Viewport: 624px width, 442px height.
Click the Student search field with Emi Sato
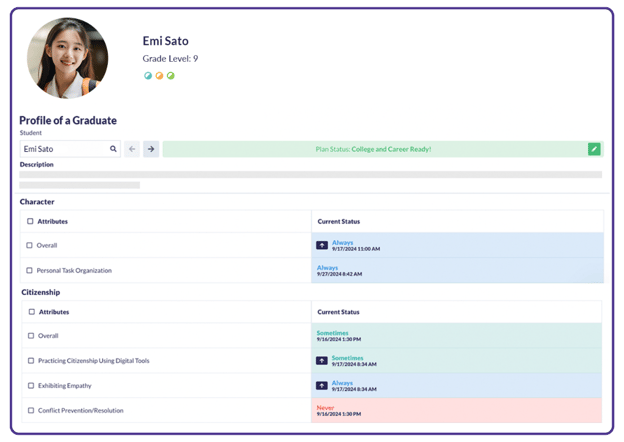[x=70, y=149]
